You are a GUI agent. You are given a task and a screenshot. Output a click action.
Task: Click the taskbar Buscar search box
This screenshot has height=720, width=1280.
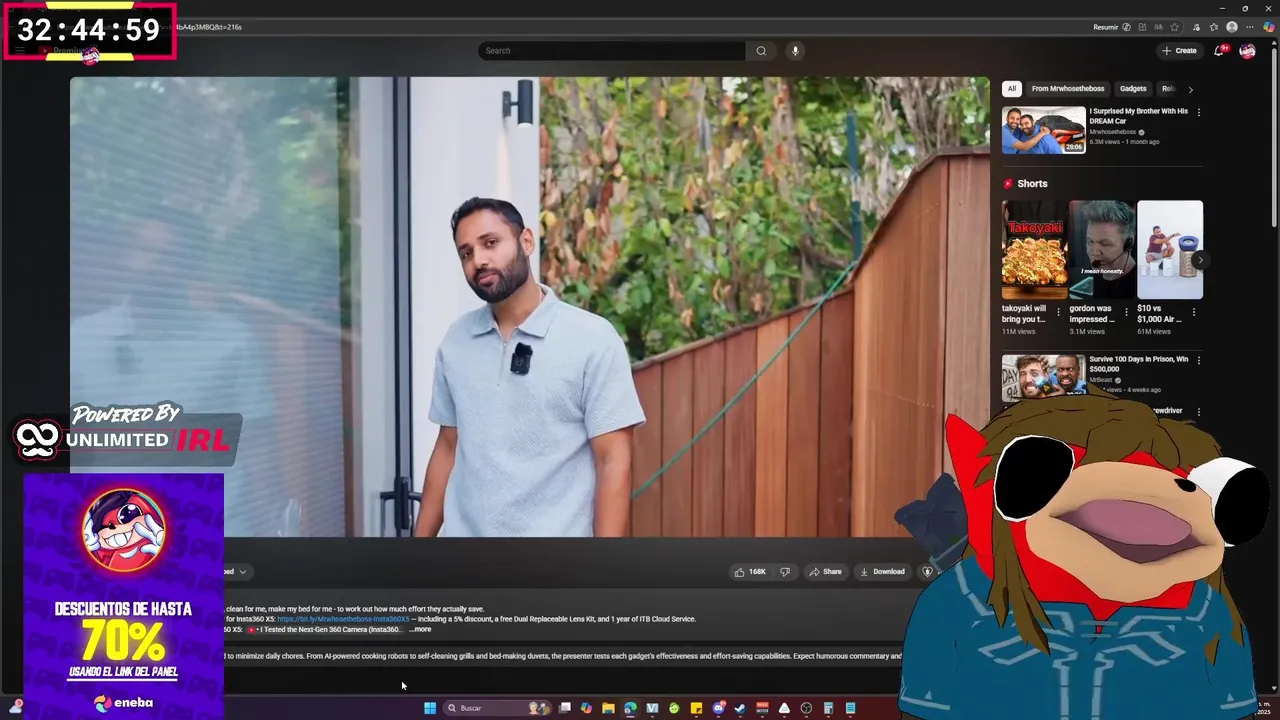[x=498, y=708]
